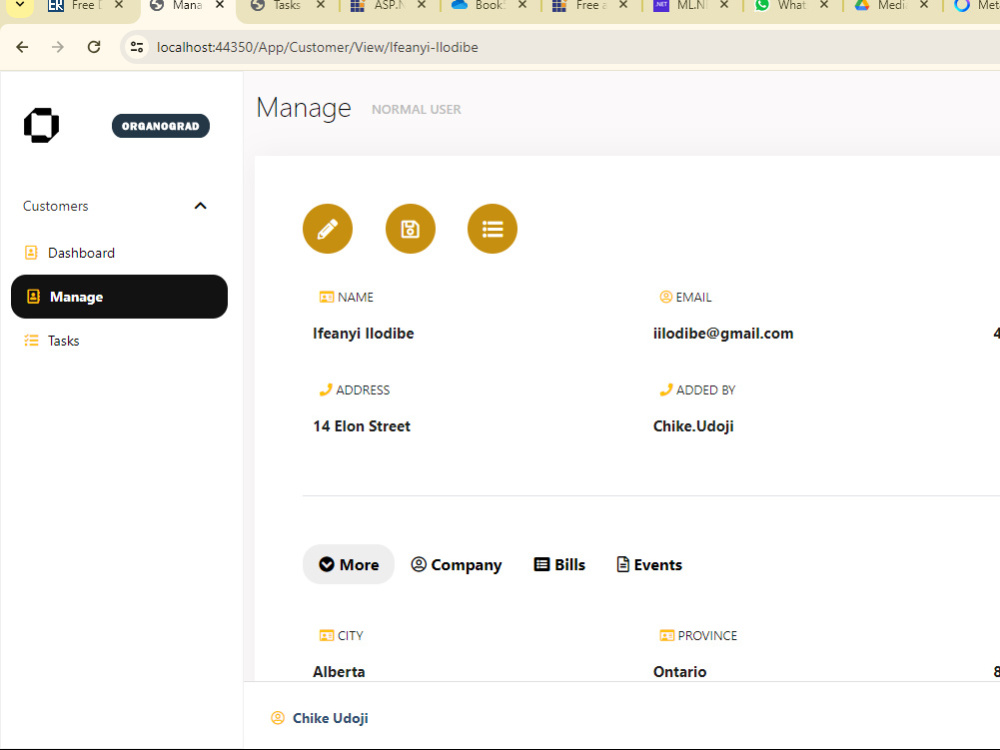Switch to the Company tab
The width and height of the screenshot is (1000, 750).
[456, 564]
